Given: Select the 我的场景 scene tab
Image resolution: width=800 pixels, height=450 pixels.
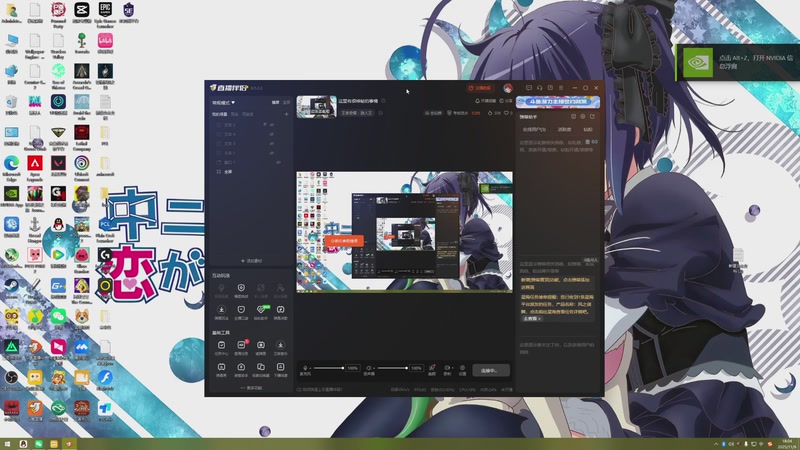Looking at the screenshot, I should point(219,114).
